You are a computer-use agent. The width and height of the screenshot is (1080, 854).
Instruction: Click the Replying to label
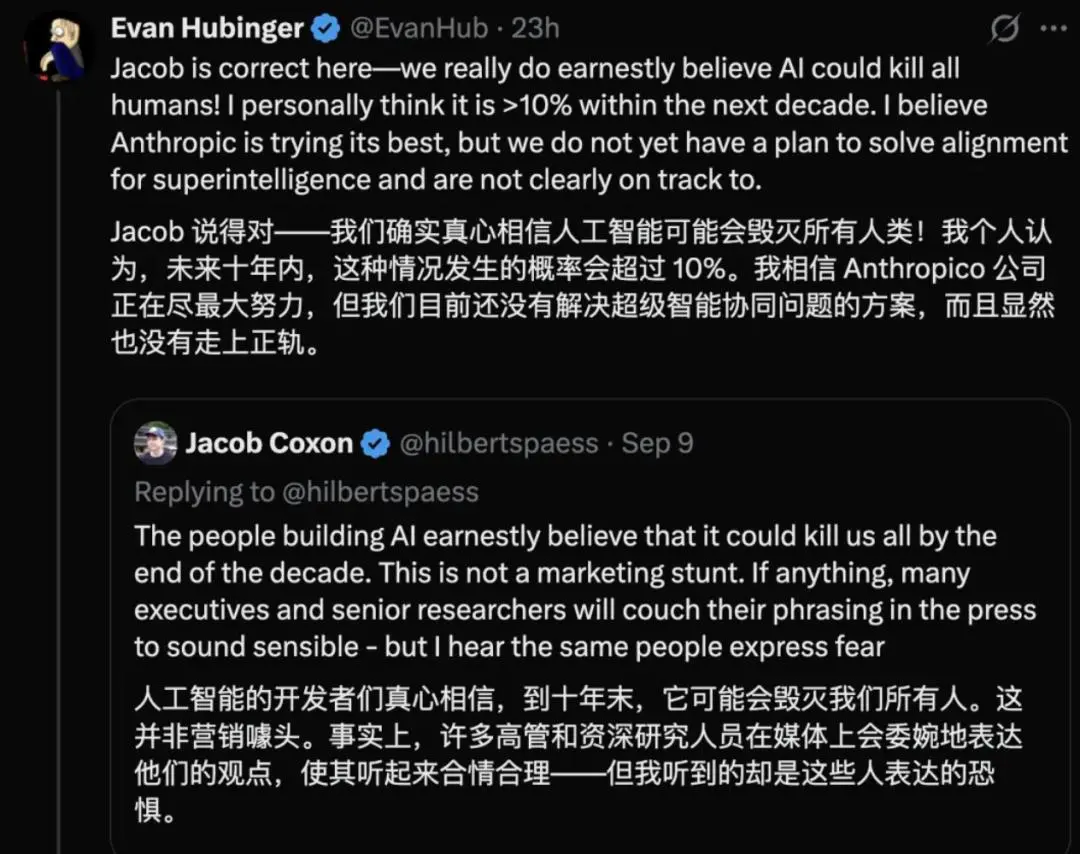205,492
